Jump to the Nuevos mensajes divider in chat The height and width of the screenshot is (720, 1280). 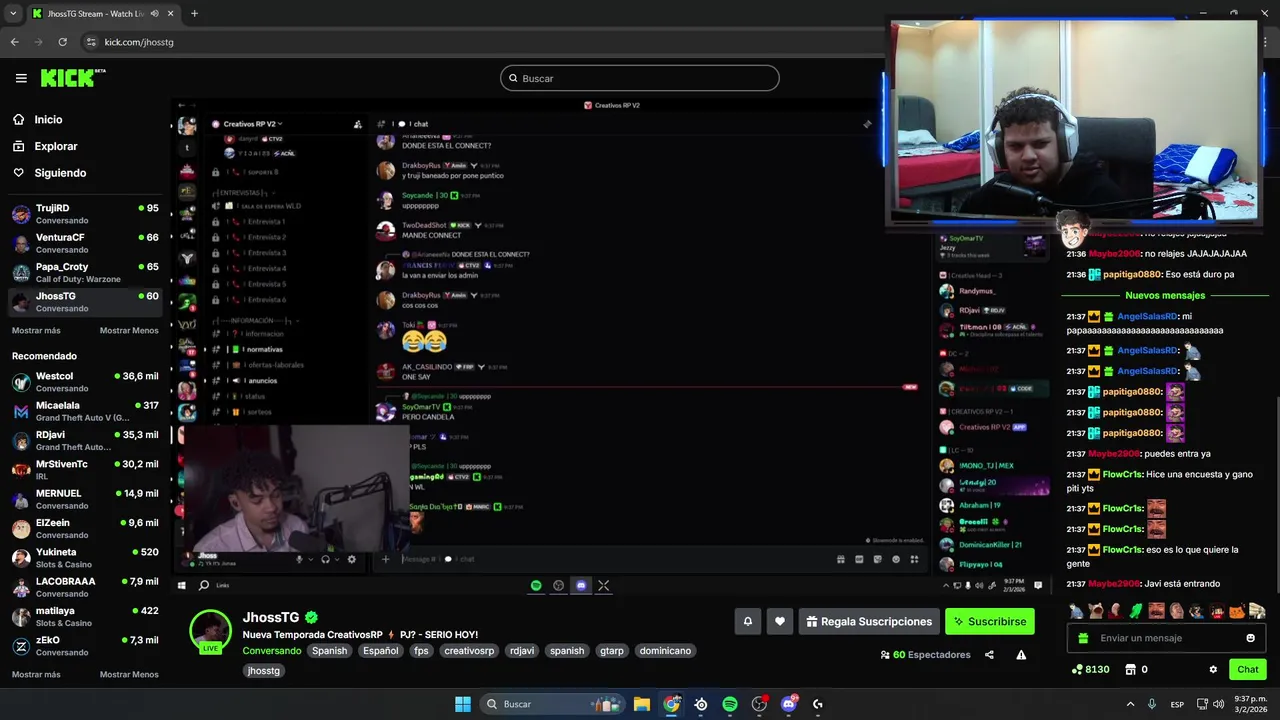pyautogui.click(x=1165, y=295)
